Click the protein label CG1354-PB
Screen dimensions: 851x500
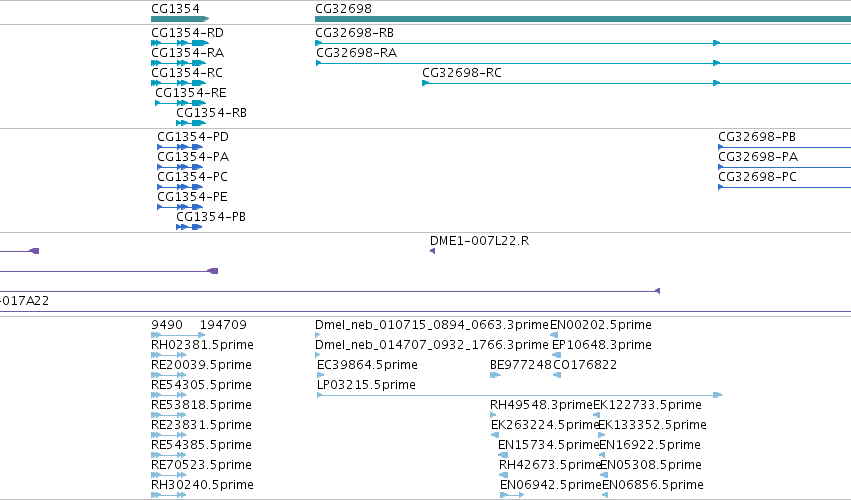point(211,217)
